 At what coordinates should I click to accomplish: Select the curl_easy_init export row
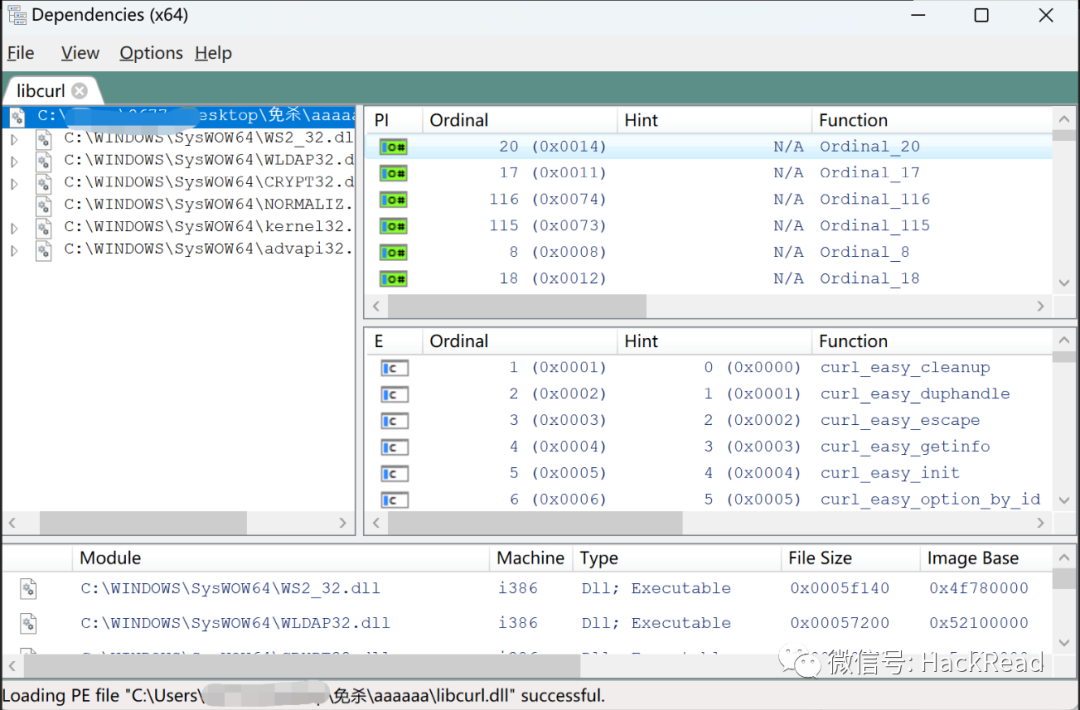889,473
